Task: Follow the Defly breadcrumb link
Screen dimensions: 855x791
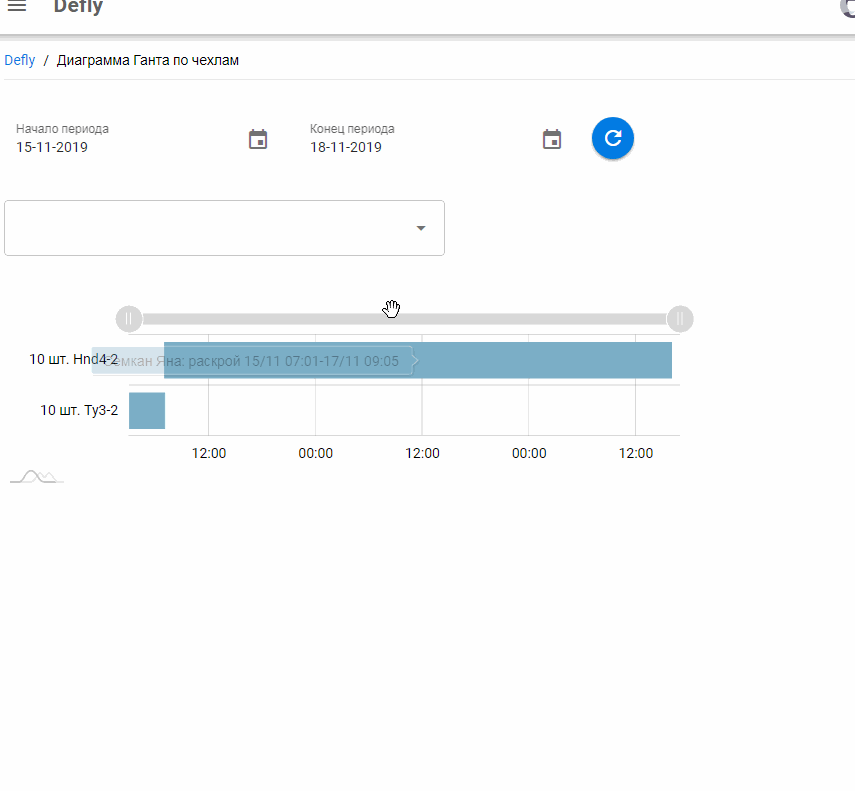Action: coord(20,60)
